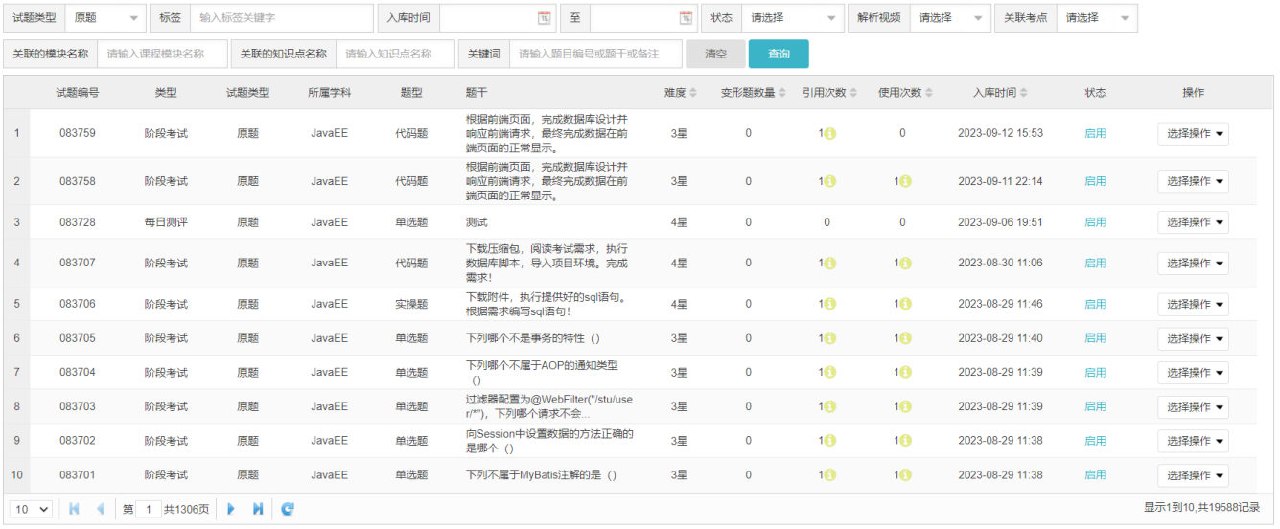This screenshot has width=1280, height=529.
Task: Click the page number input box
Action: point(147,509)
